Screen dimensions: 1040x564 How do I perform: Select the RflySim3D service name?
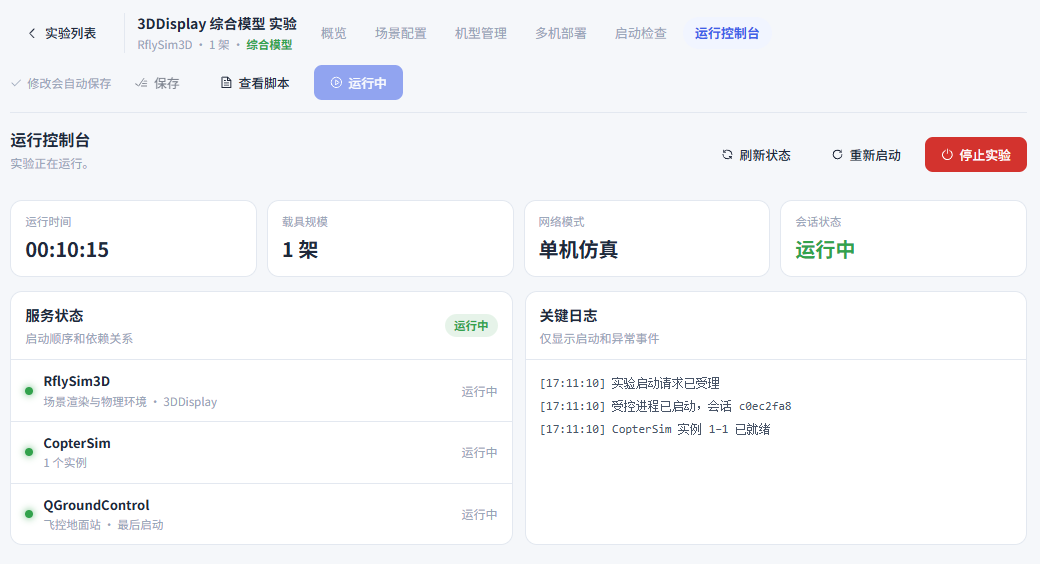coord(77,382)
